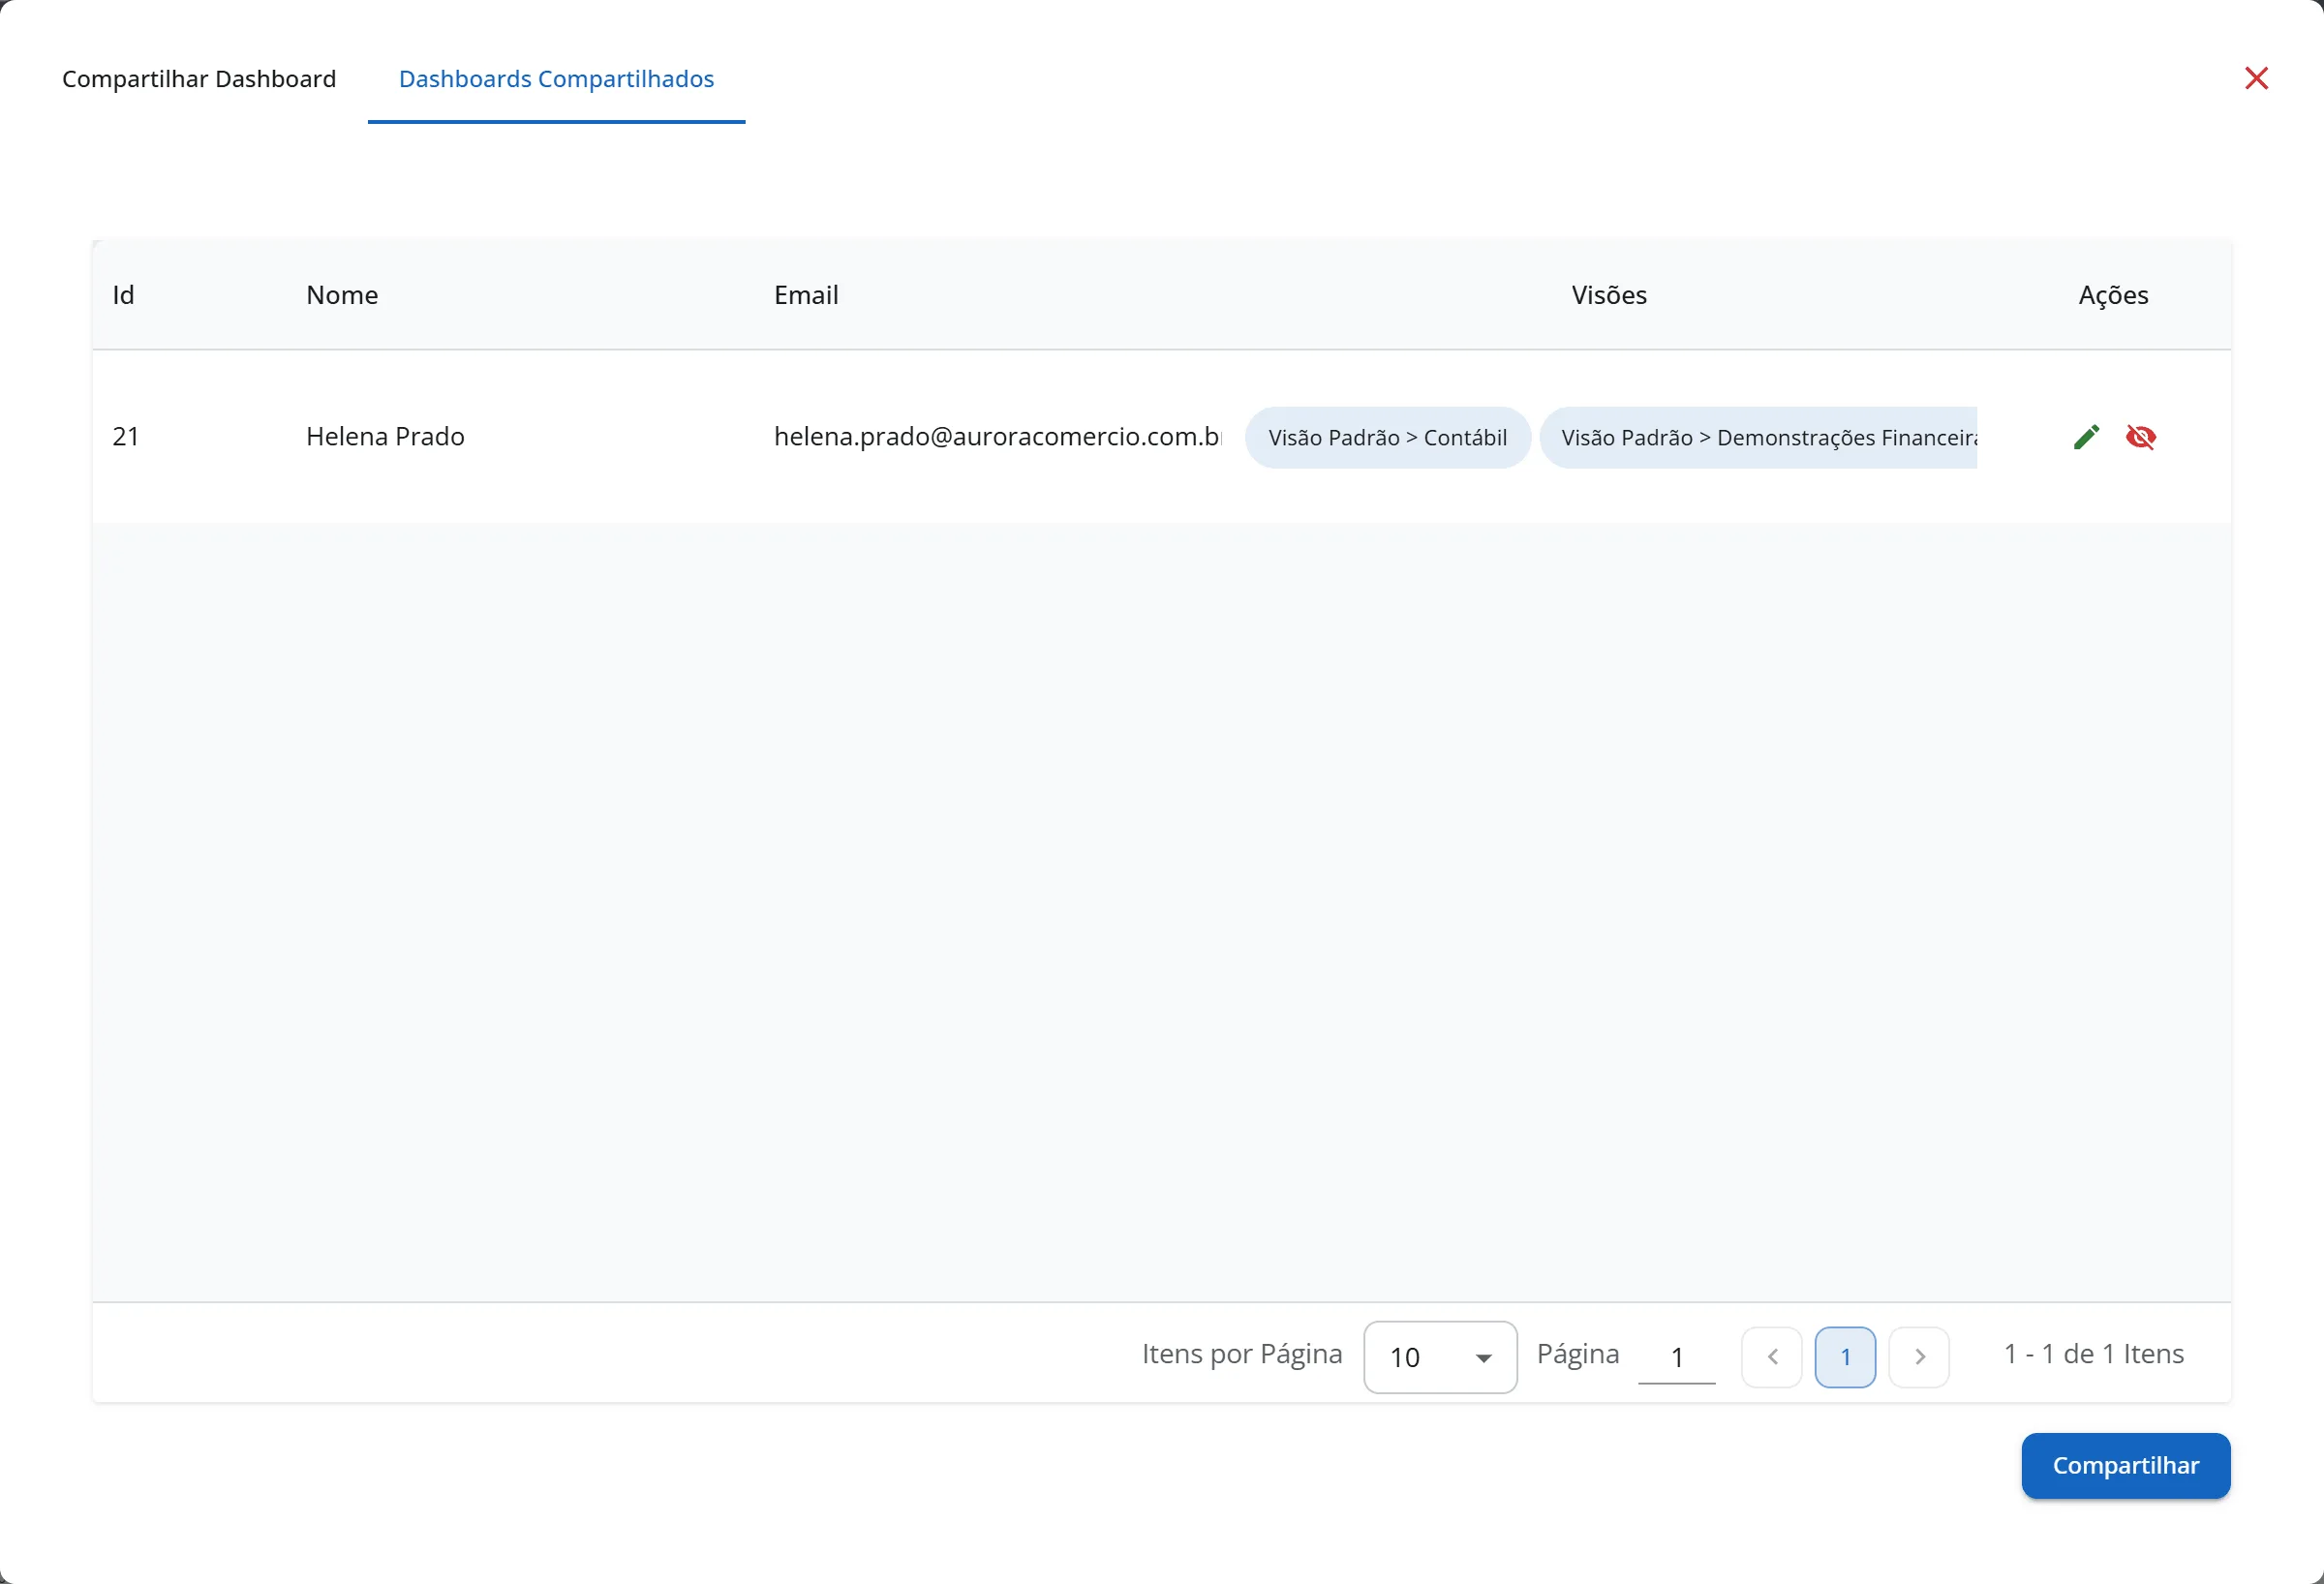Click the Id value 21 cell
Image resolution: width=2324 pixels, height=1584 pixels.
point(126,437)
